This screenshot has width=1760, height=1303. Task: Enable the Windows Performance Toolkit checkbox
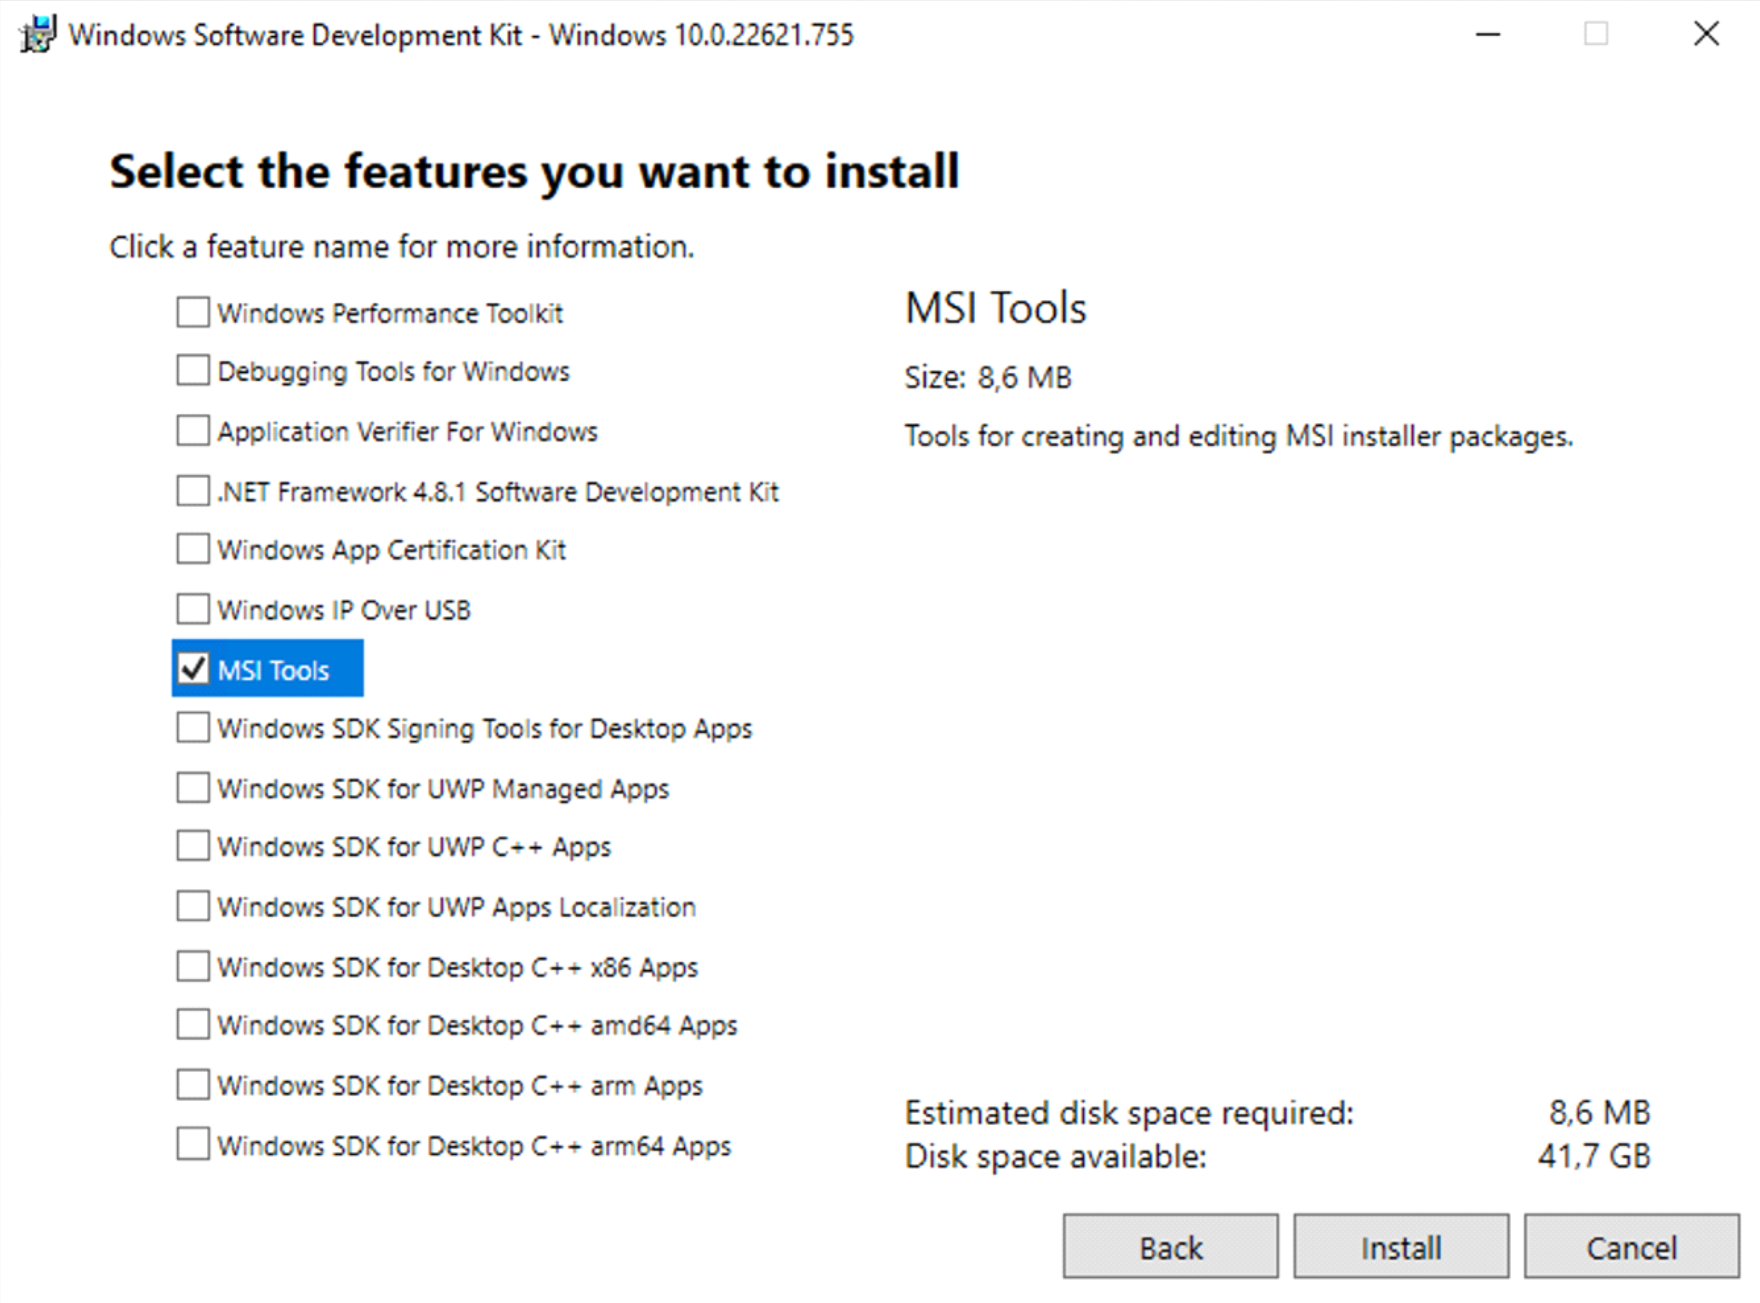(193, 312)
